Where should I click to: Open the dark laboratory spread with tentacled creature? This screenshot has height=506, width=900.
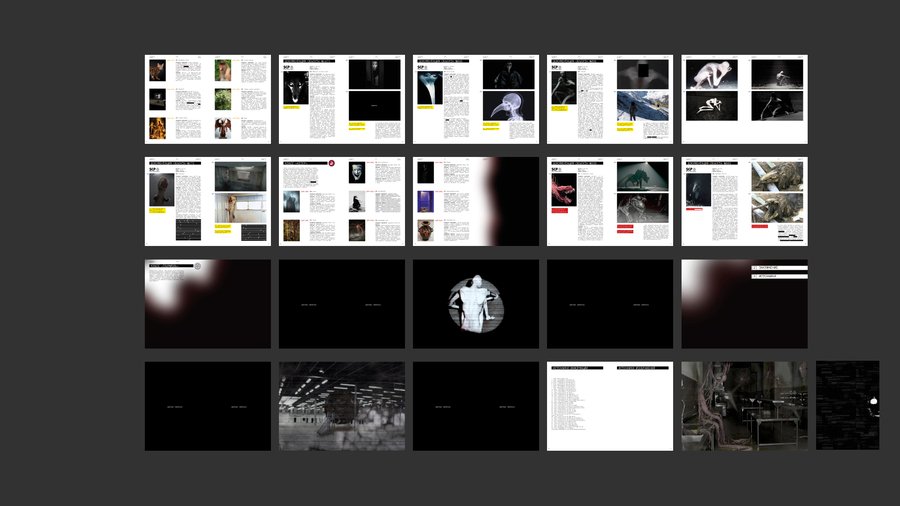[744, 406]
